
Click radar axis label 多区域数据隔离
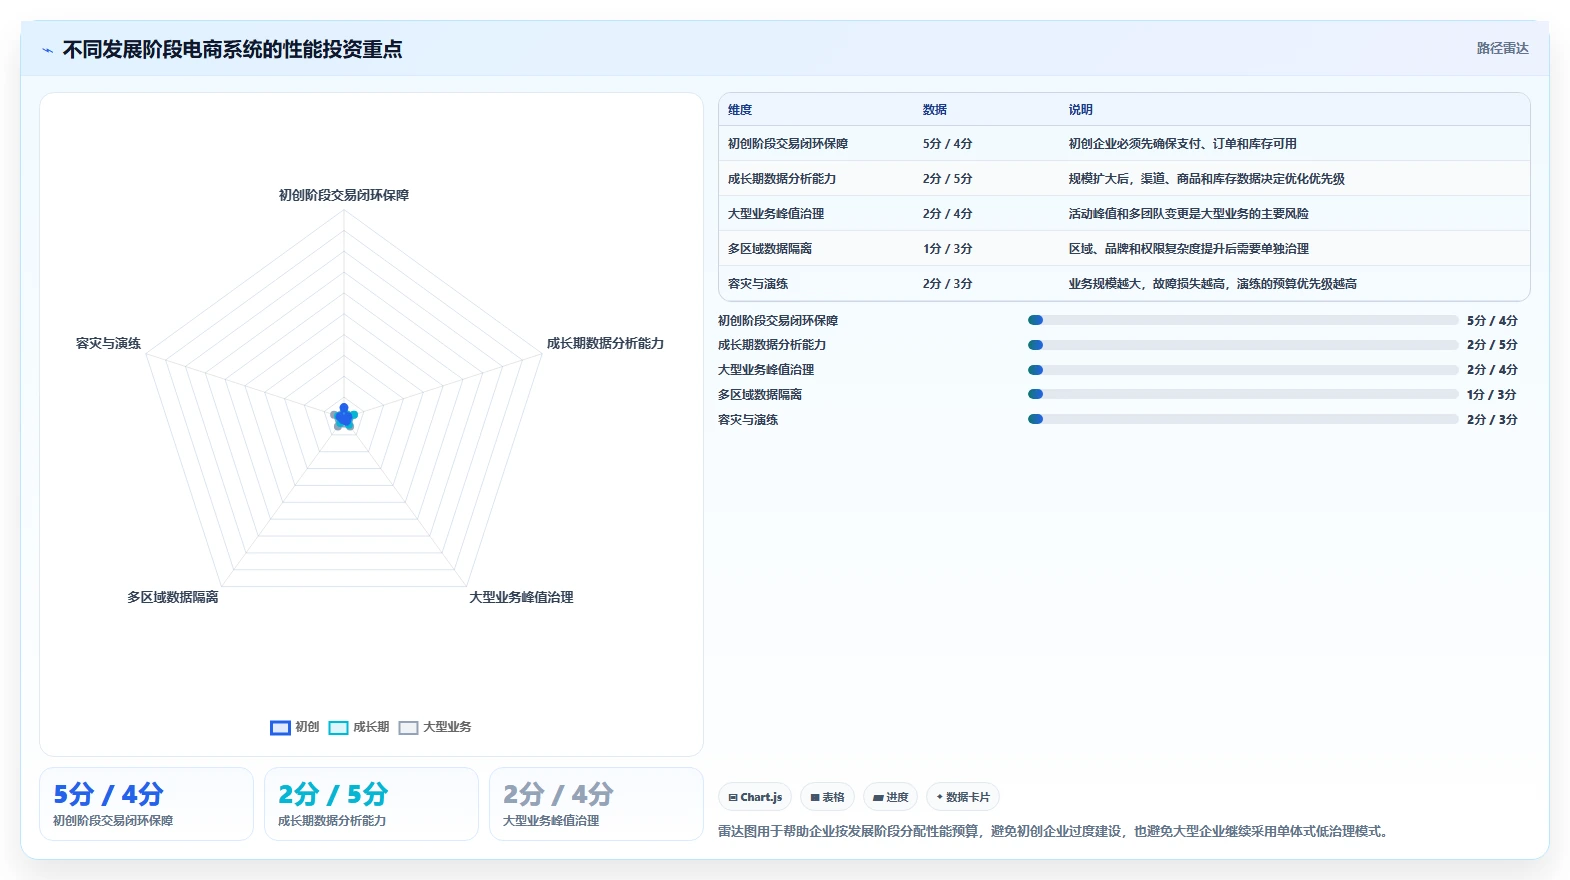172,597
